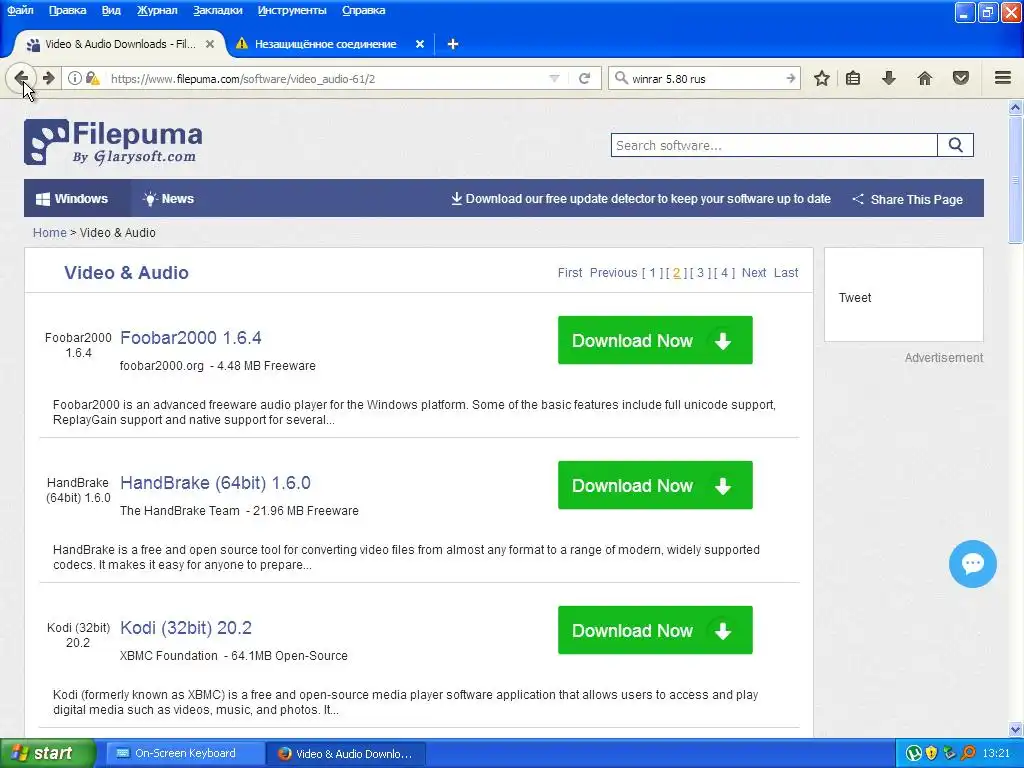
Task: Open the Справка menu
Action: pos(363,10)
